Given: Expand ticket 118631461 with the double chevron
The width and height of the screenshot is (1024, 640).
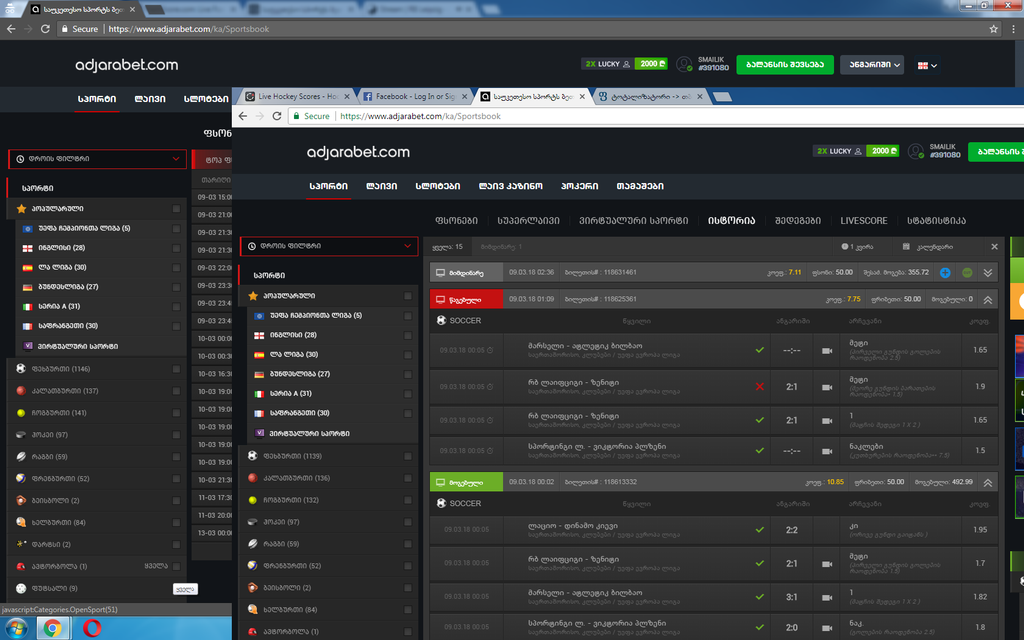Looking at the screenshot, I should 987,272.
